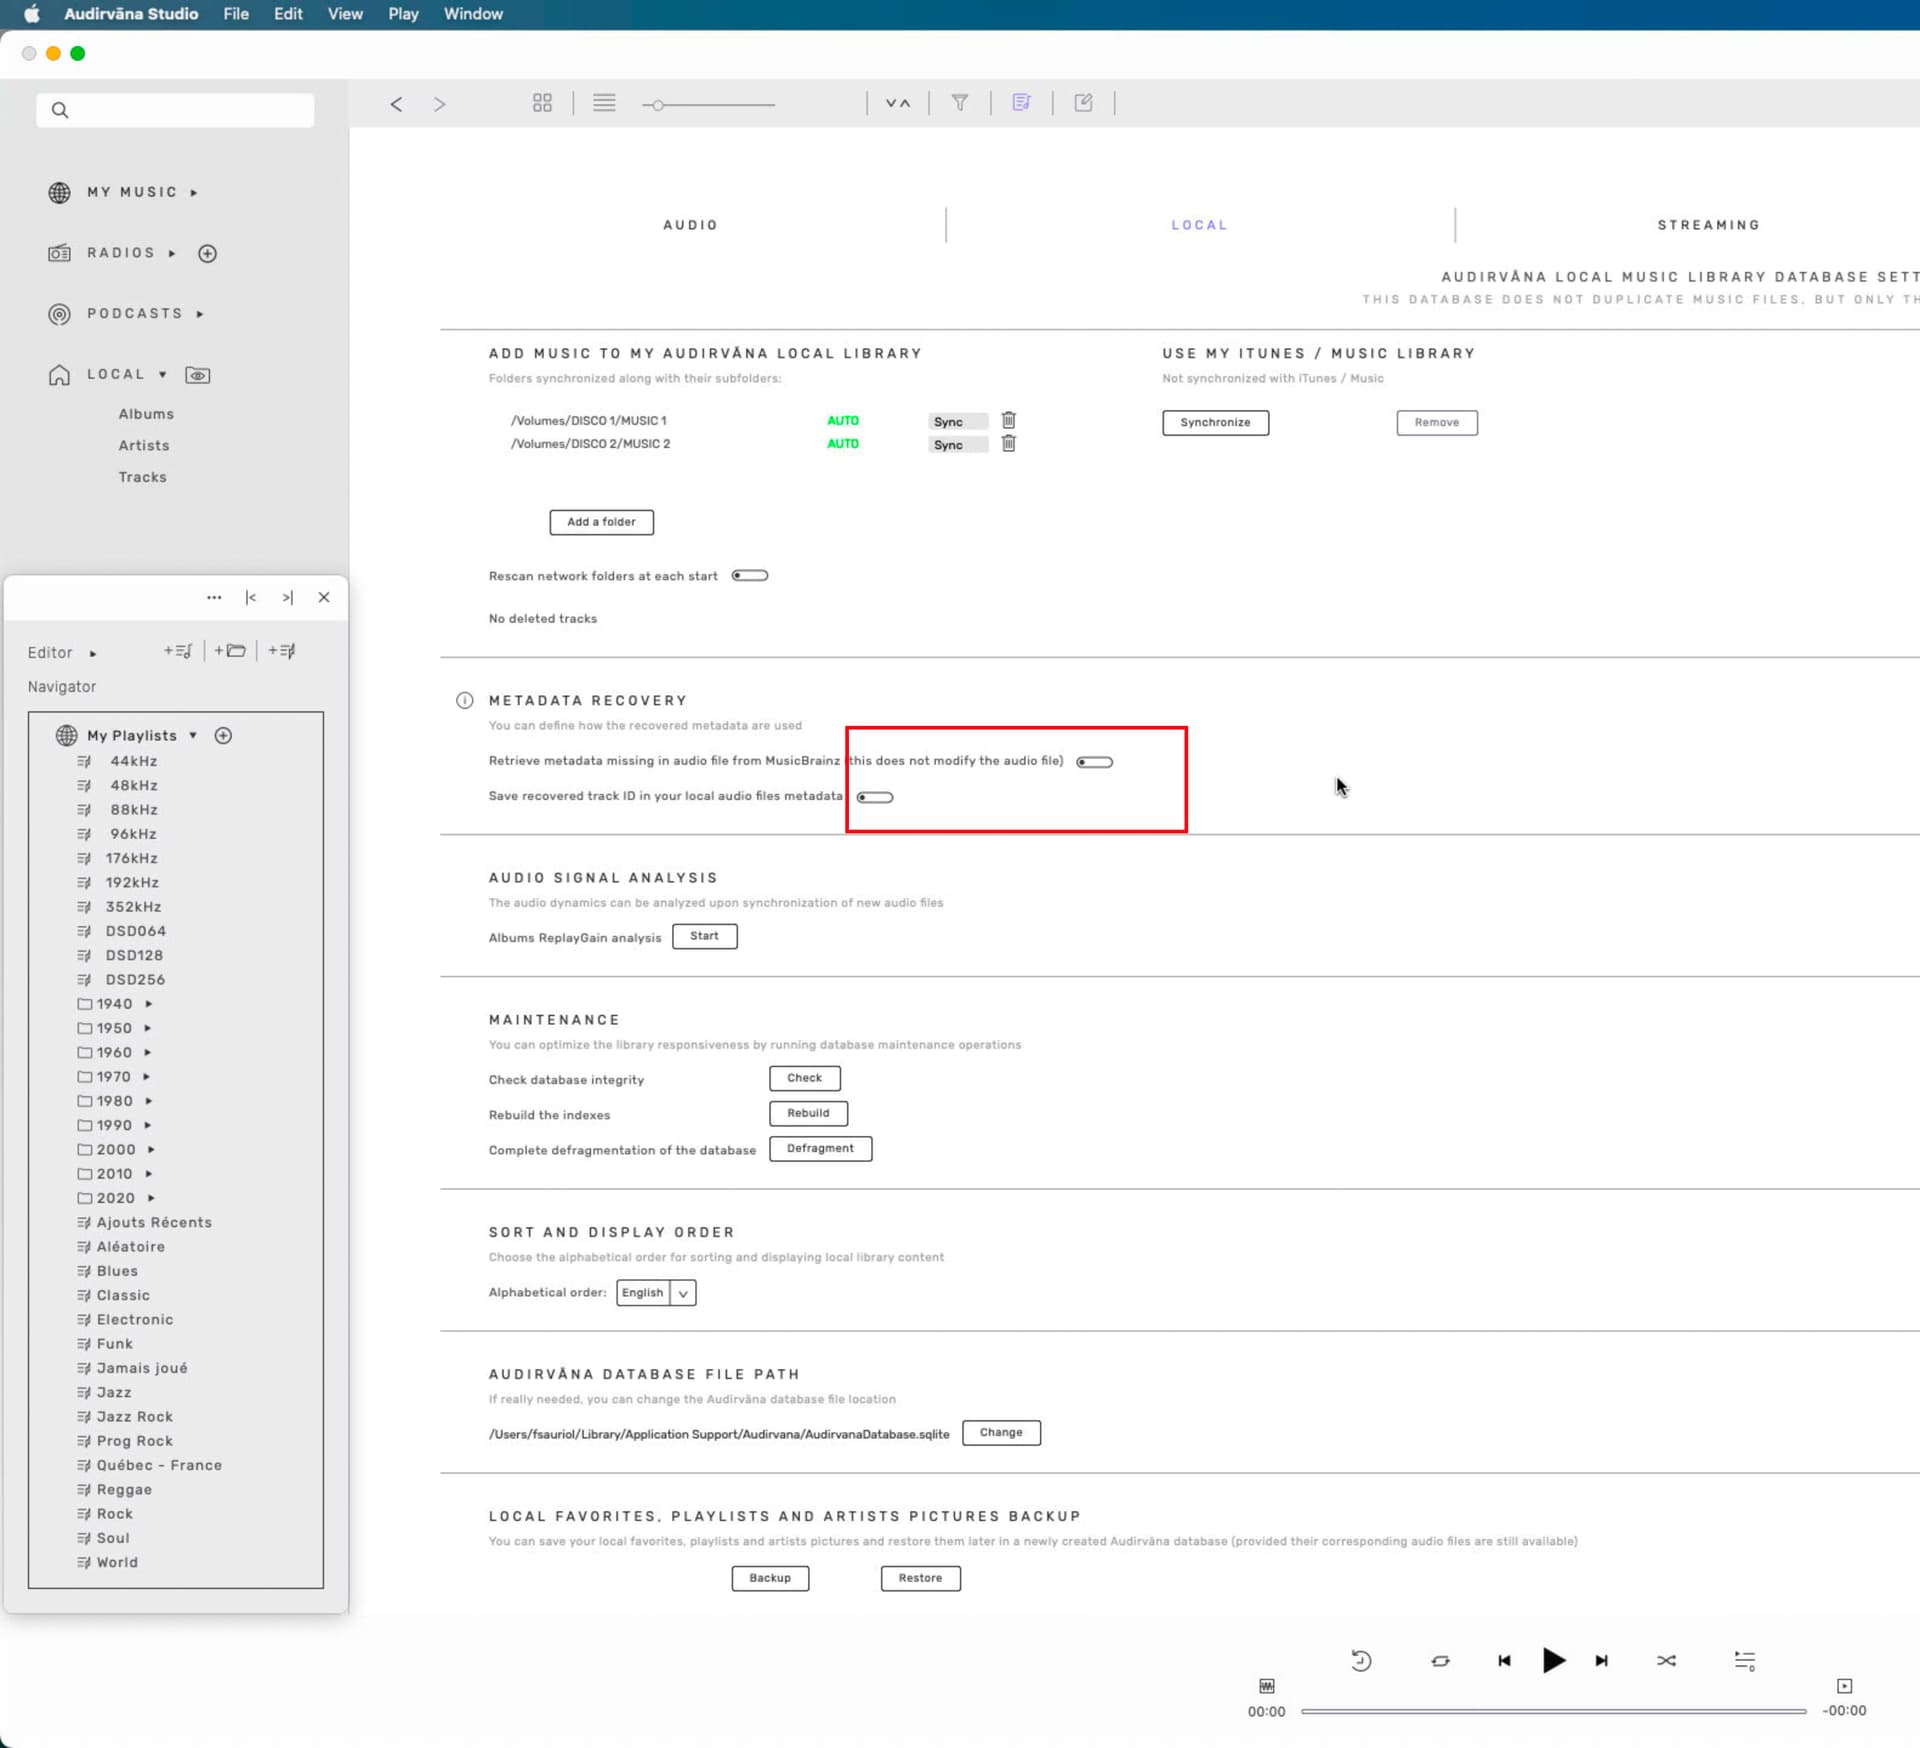Add a playlist beside My Playlists
The height and width of the screenshot is (1748, 1920).
[224, 736]
